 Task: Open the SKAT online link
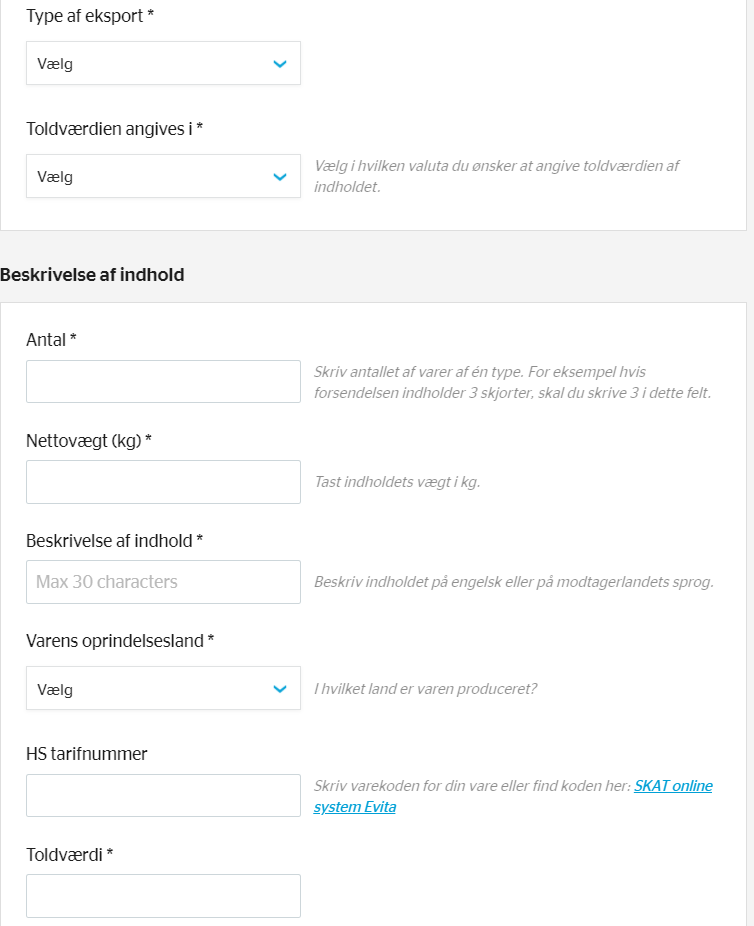point(673,785)
